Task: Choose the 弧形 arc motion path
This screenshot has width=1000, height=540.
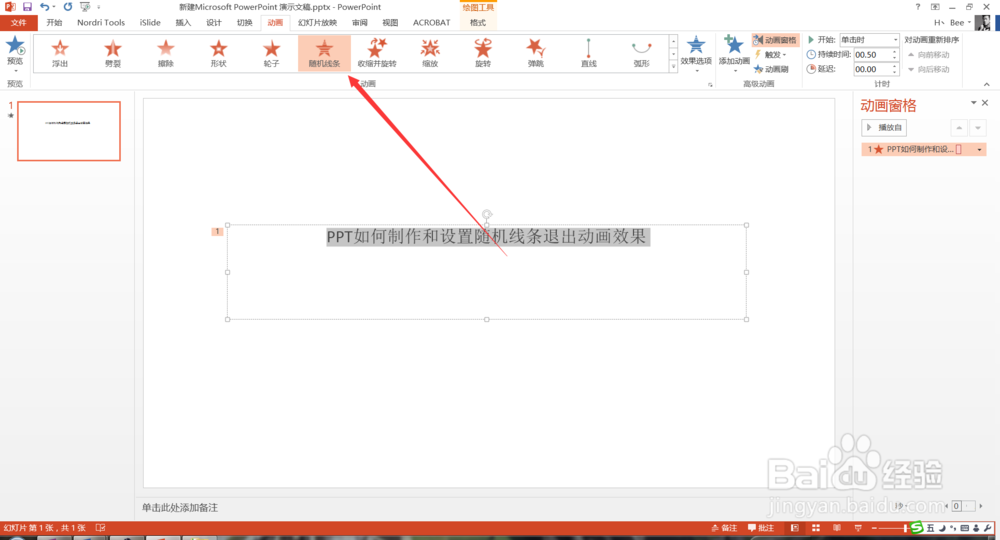Action: (x=642, y=53)
